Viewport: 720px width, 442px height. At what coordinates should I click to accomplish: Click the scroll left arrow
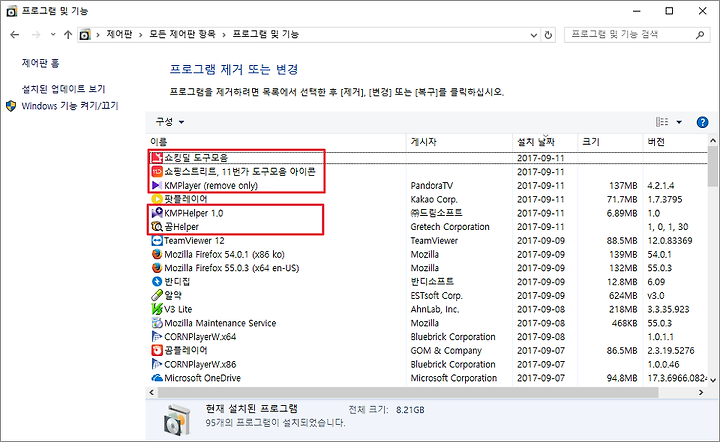tap(152, 392)
